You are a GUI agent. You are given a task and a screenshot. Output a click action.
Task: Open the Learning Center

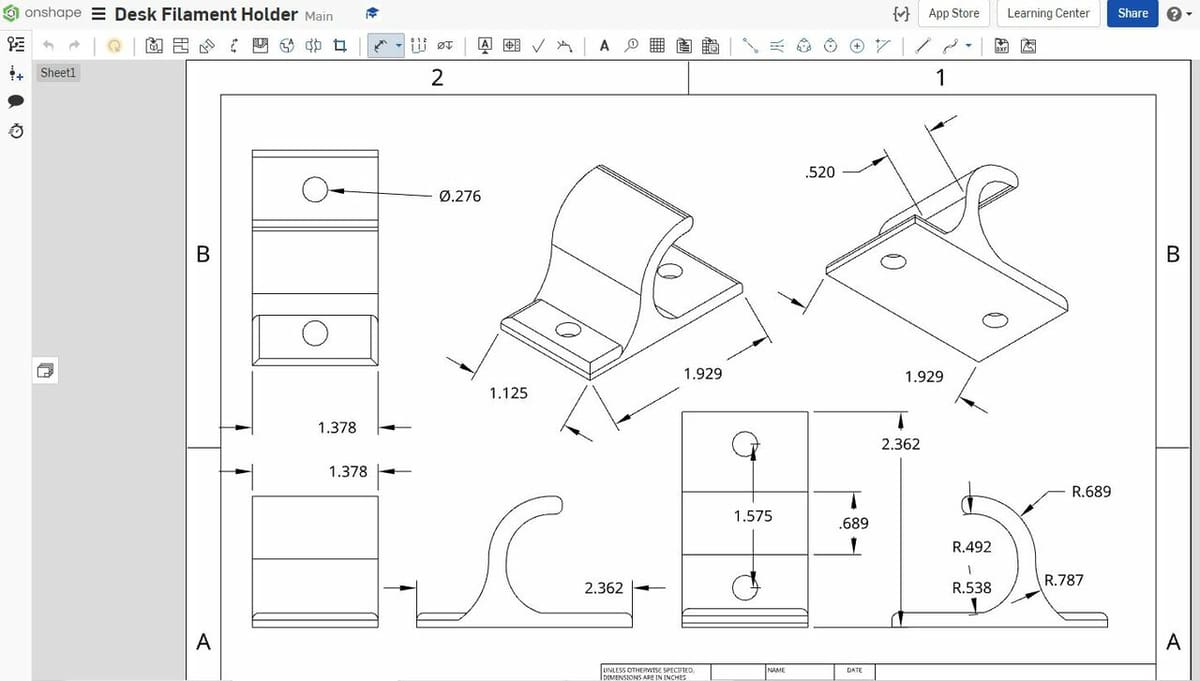pyautogui.click(x=1048, y=14)
